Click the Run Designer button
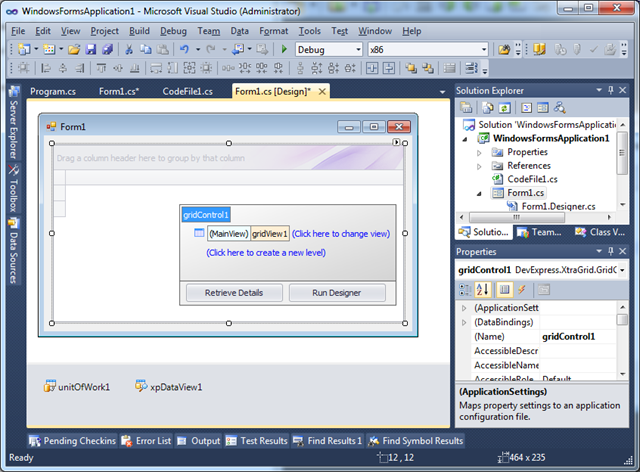This screenshot has width=640, height=472. pos(337,293)
